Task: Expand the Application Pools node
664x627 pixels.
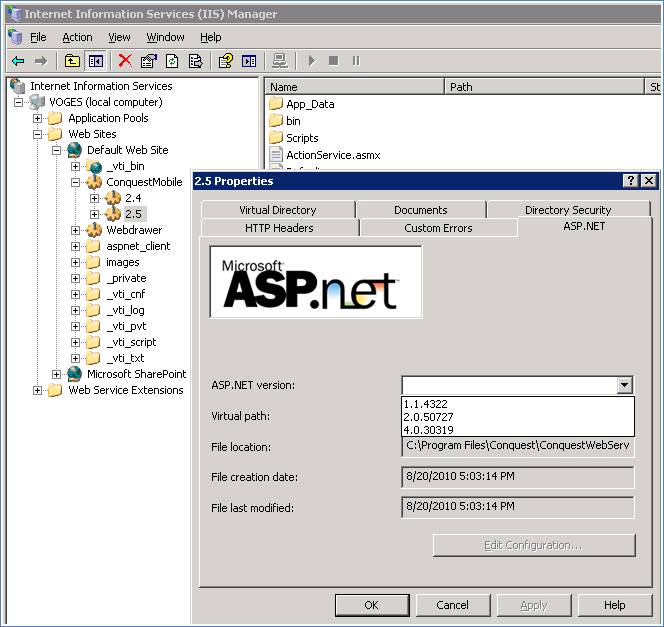Action: pos(37,119)
